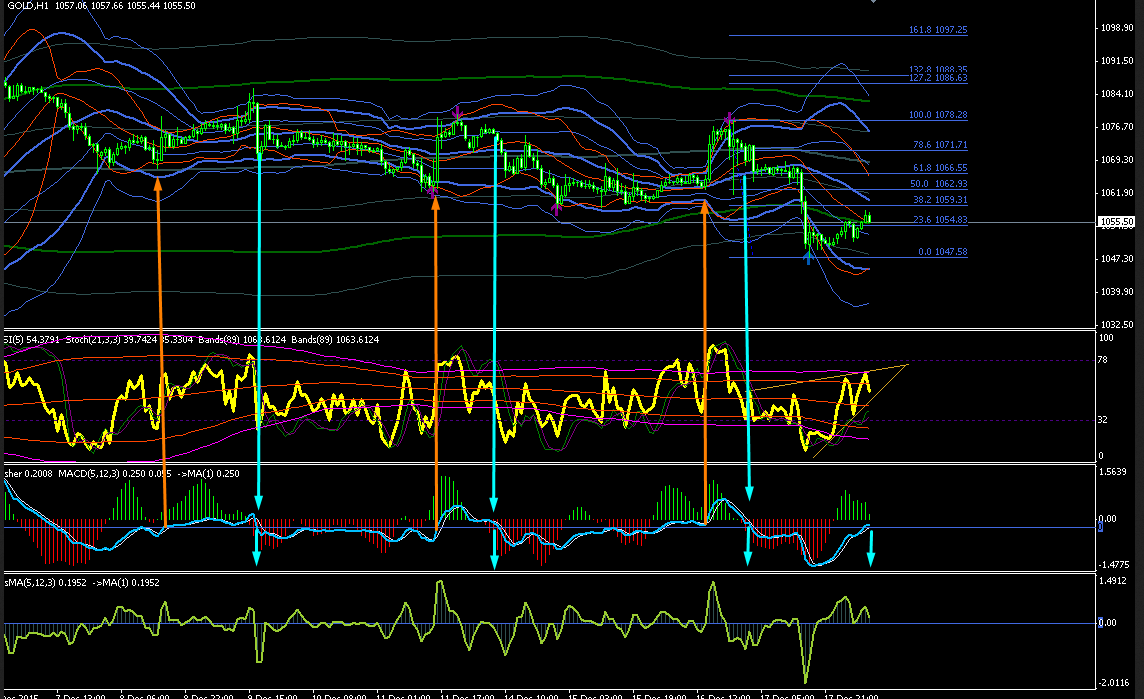Click the 1061.90 price axis value
Image resolution: width=1144 pixels, height=699 pixels.
[1117, 193]
